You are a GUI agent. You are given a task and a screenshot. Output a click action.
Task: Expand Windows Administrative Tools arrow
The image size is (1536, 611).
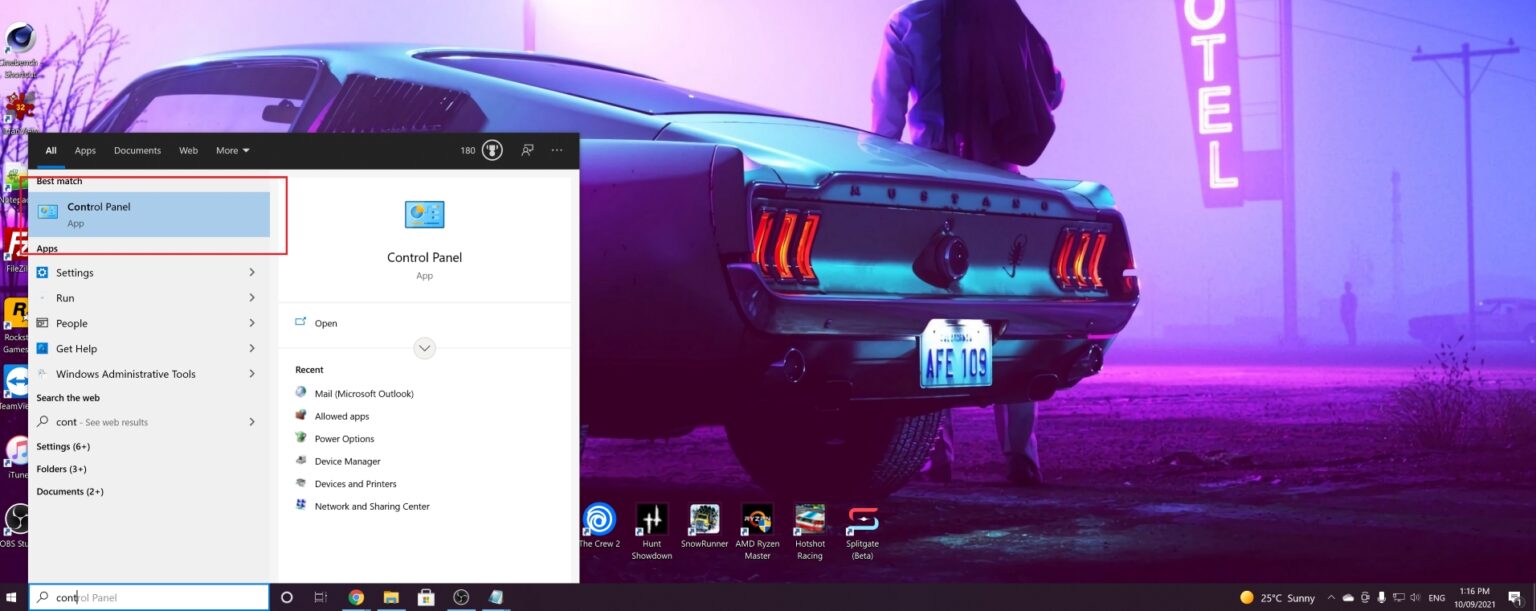point(251,374)
